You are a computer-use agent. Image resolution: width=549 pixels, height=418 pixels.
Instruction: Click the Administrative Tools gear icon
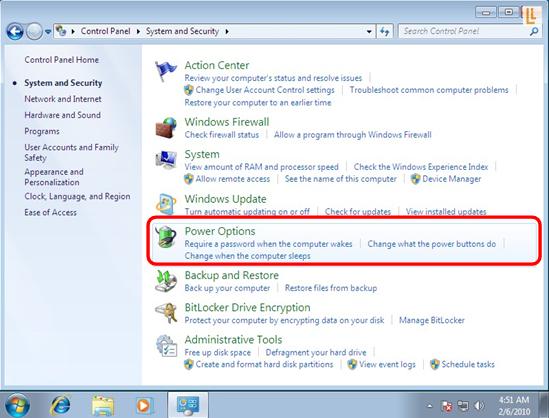tap(166, 346)
